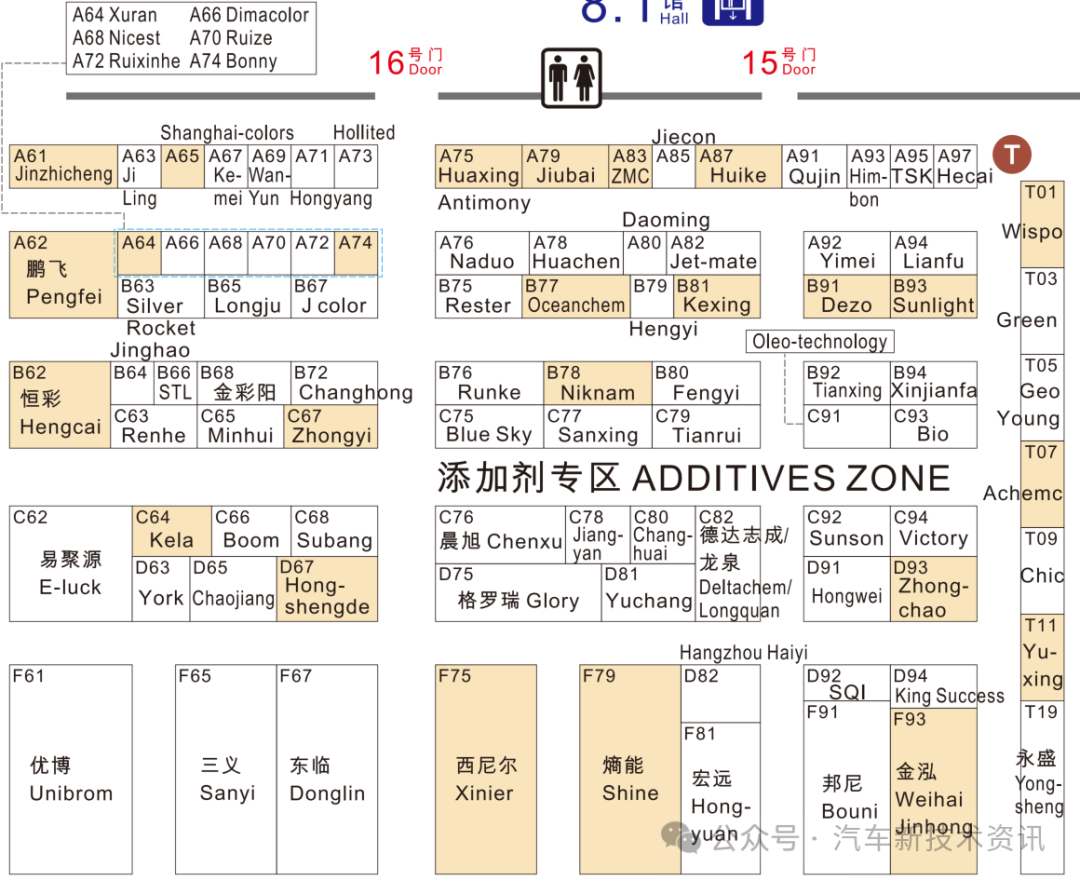Select booth B76 Runke
Image resolution: width=1080 pixels, height=881 pixels.
(490, 383)
